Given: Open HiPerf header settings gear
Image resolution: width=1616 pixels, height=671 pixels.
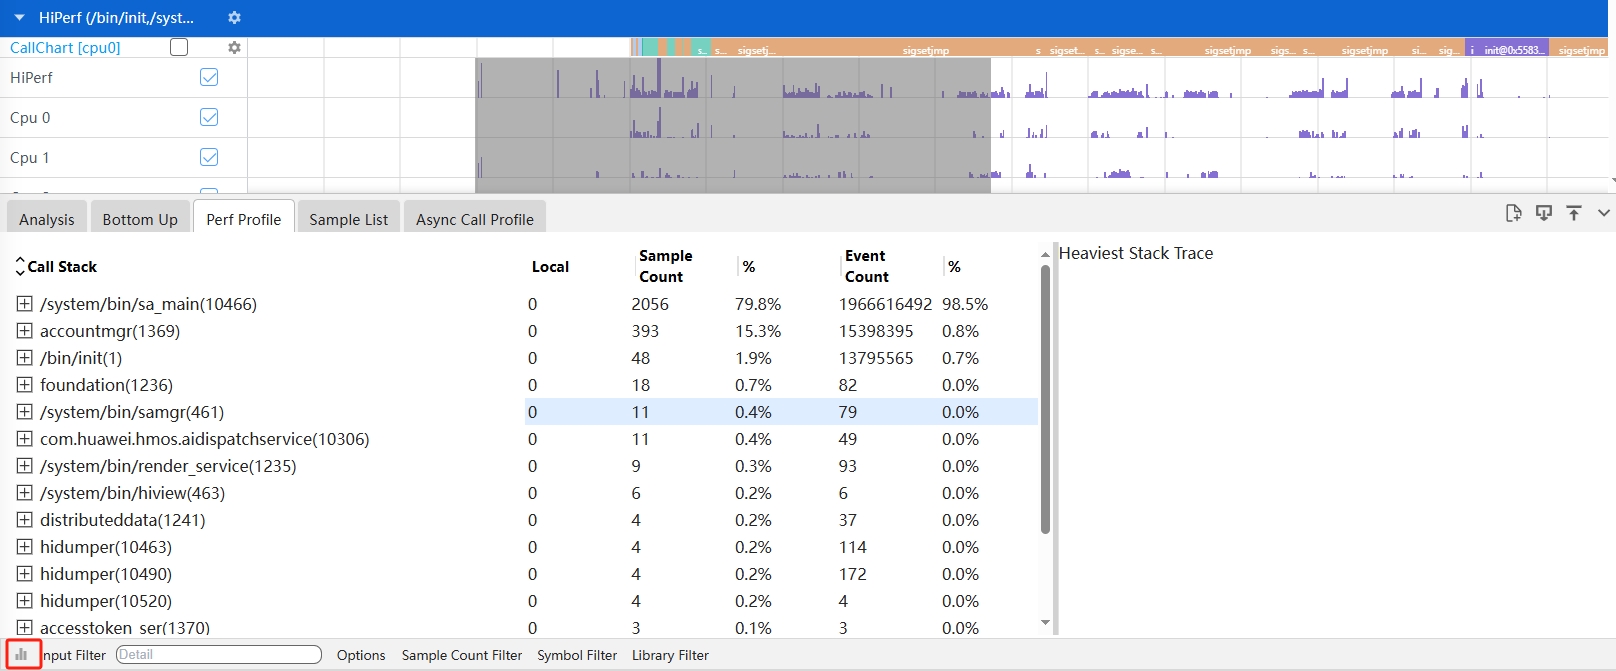Looking at the screenshot, I should point(234,18).
